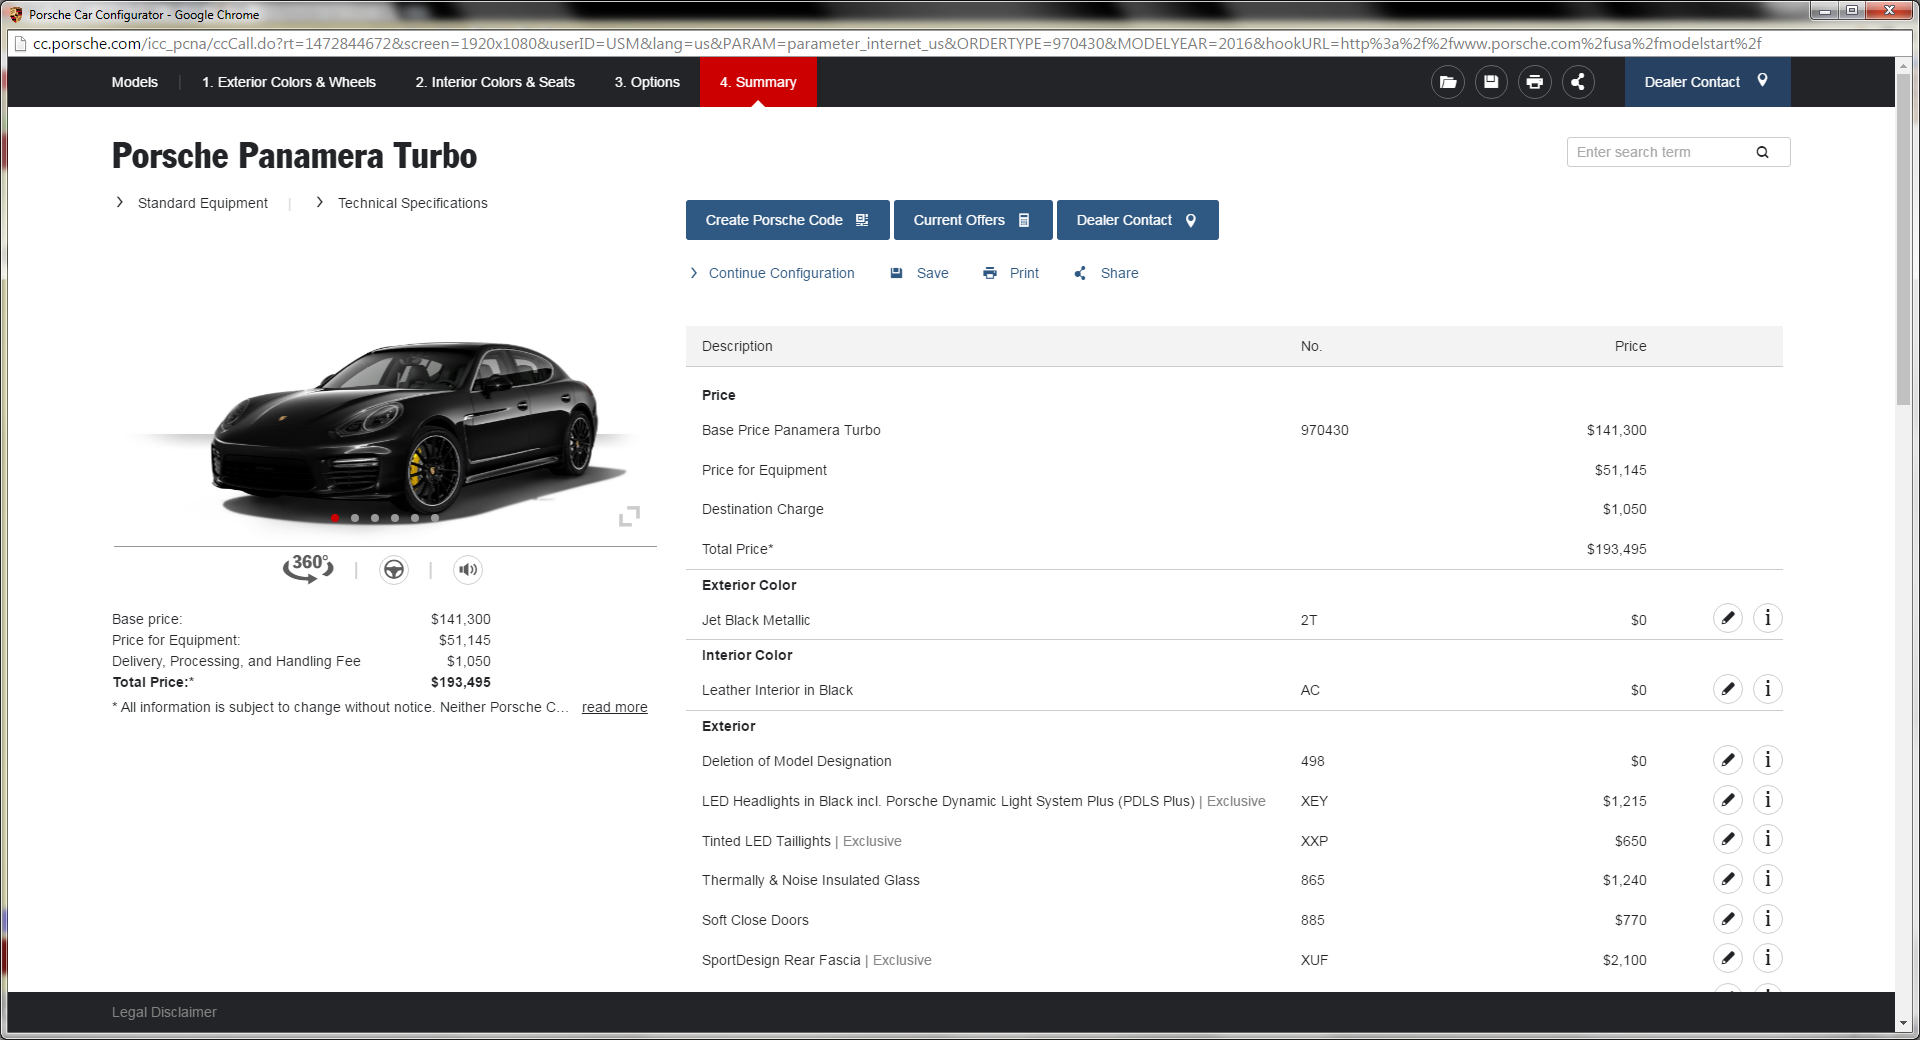Play the engine sound speaker icon
1920x1040 pixels.
coord(468,570)
